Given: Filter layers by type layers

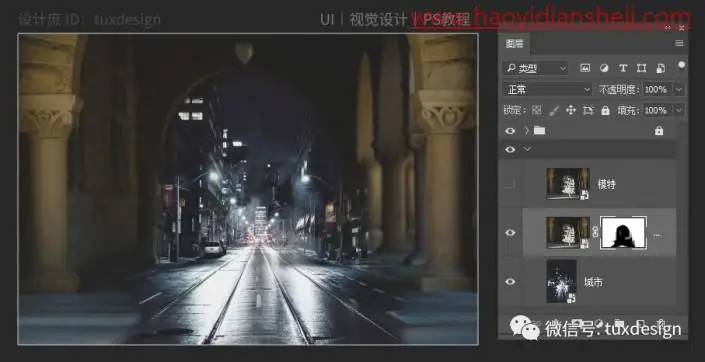Looking at the screenshot, I should point(623,68).
